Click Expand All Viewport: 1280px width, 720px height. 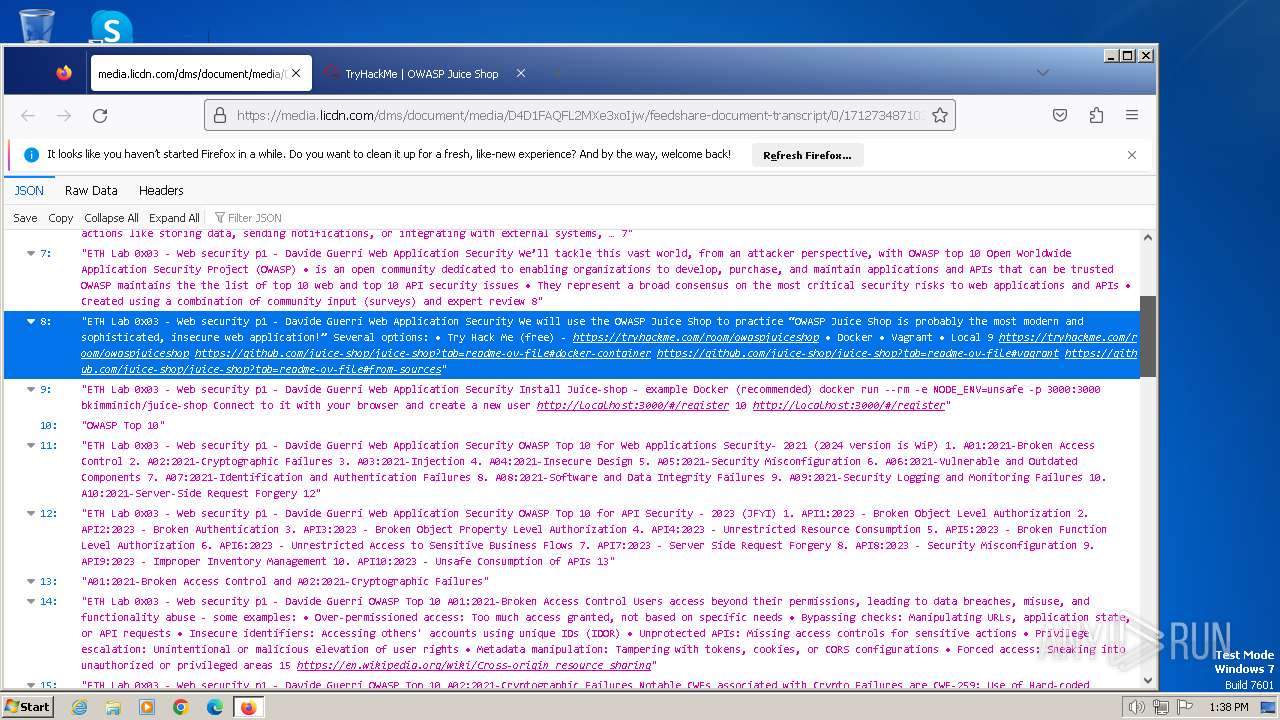pyautogui.click(x=174, y=218)
